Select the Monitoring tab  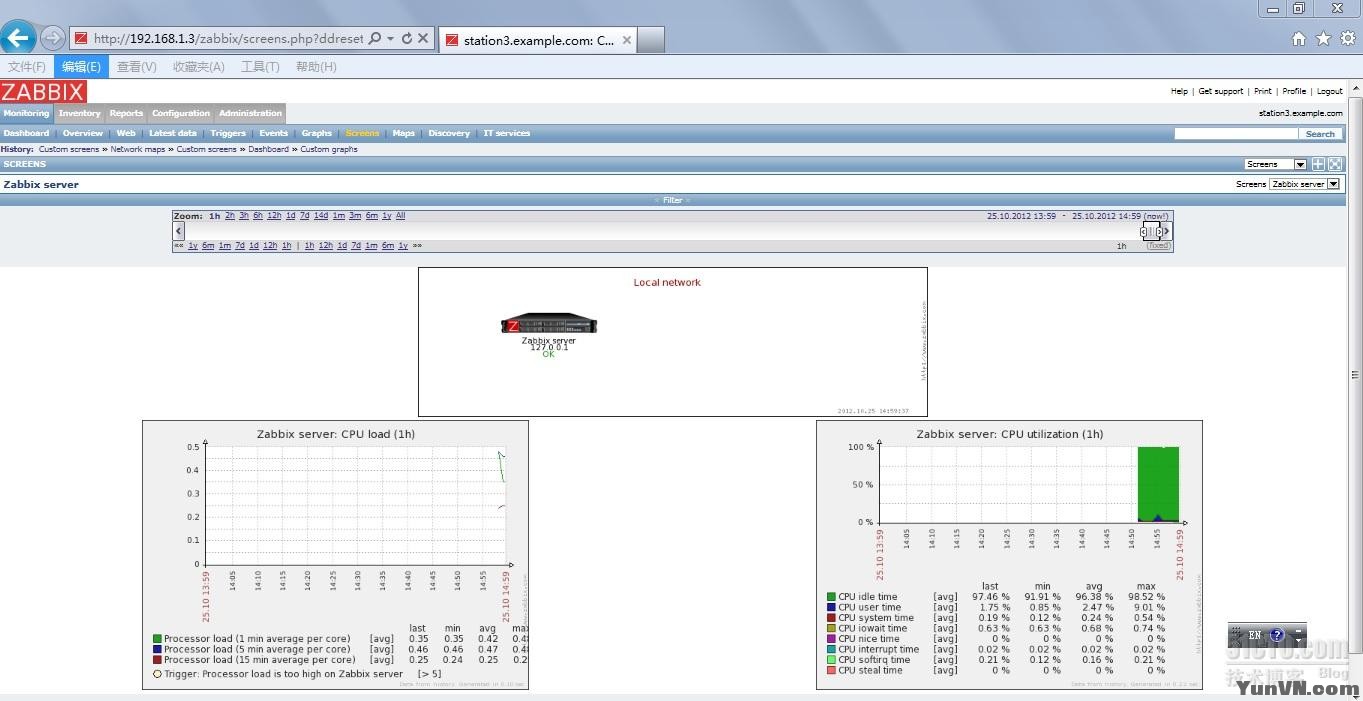(26, 114)
